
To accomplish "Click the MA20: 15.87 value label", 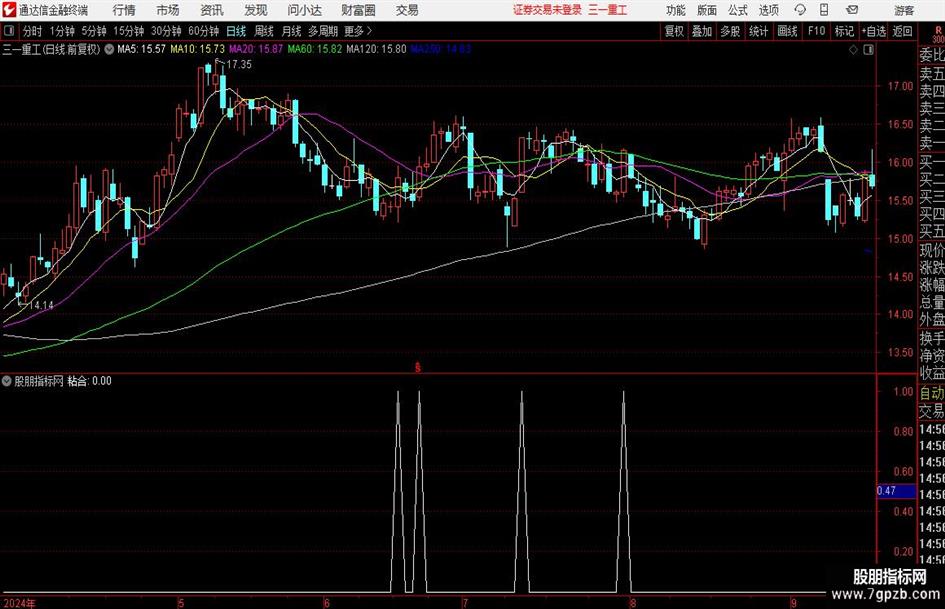I will pyautogui.click(x=256, y=49).
